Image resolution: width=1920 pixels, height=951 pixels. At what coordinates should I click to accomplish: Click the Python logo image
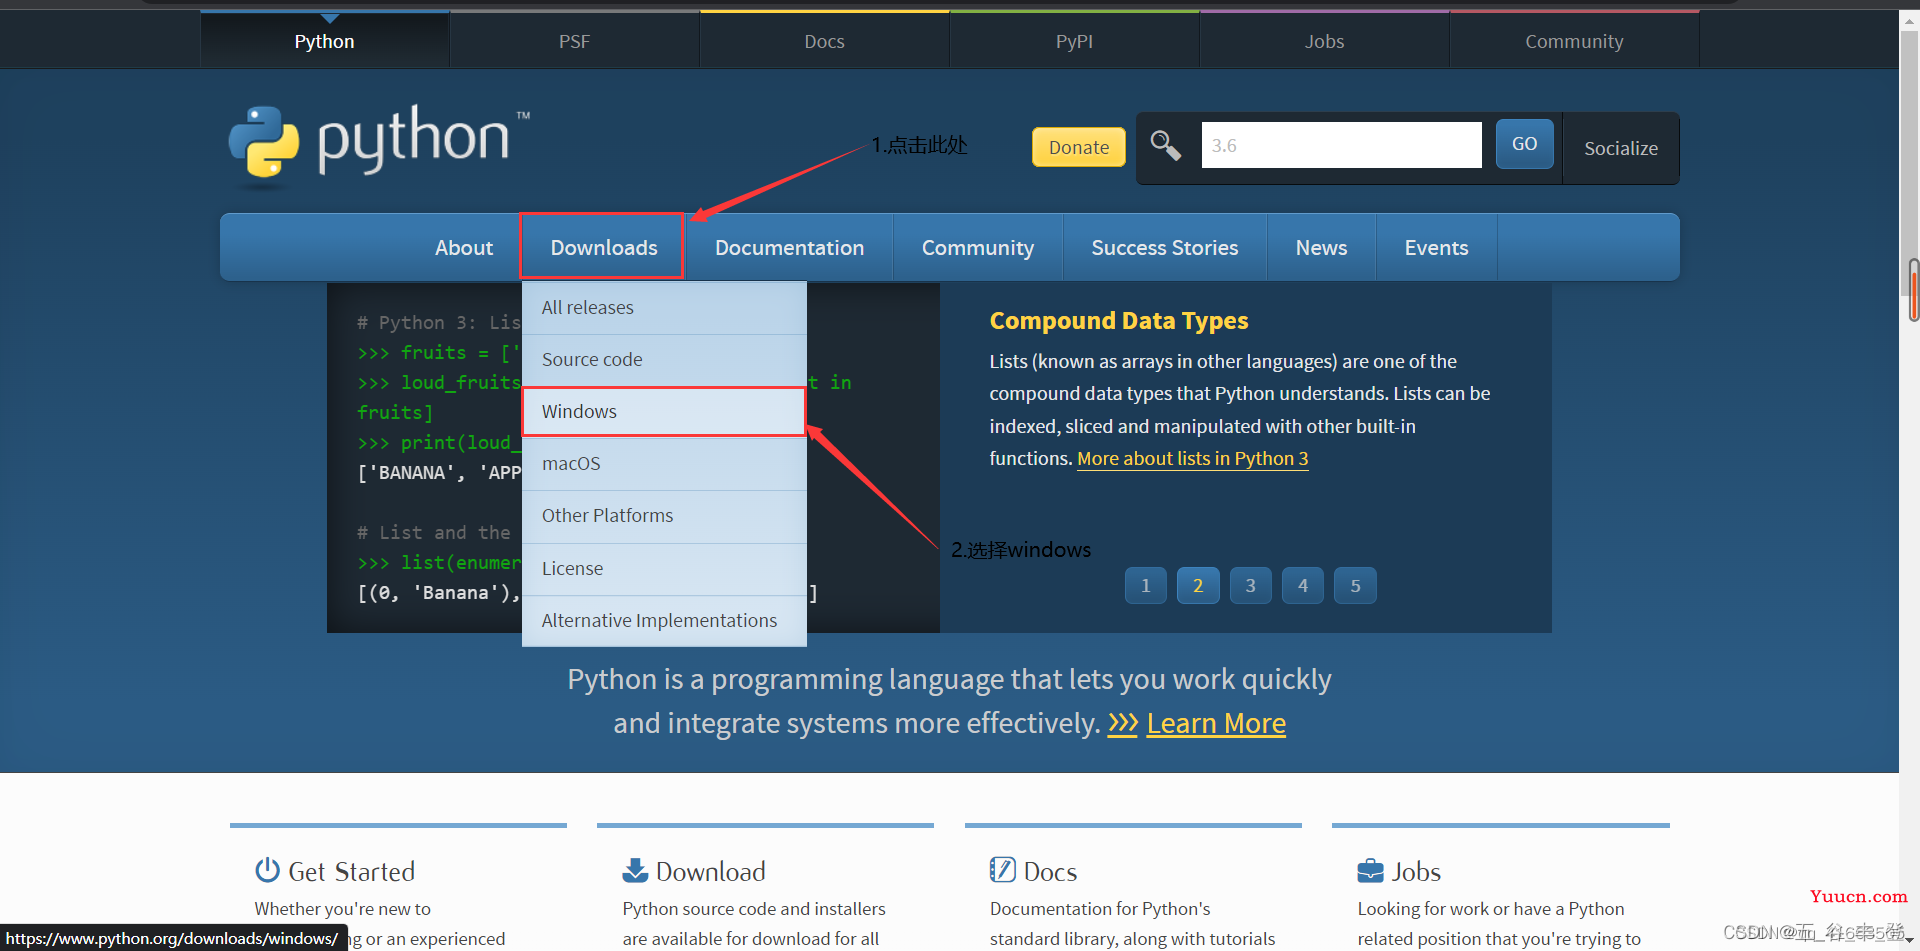[x=379, y=145]
